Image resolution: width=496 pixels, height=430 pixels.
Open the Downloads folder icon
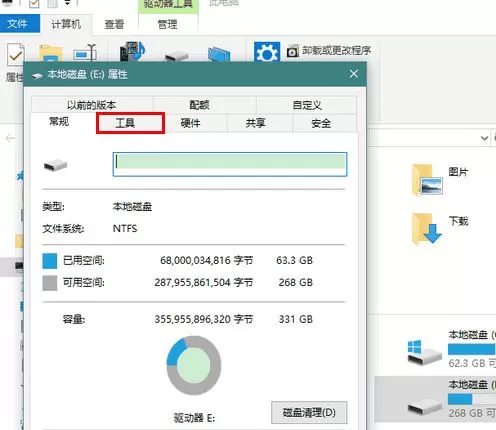pyautogui.click(x=427, y=229)
